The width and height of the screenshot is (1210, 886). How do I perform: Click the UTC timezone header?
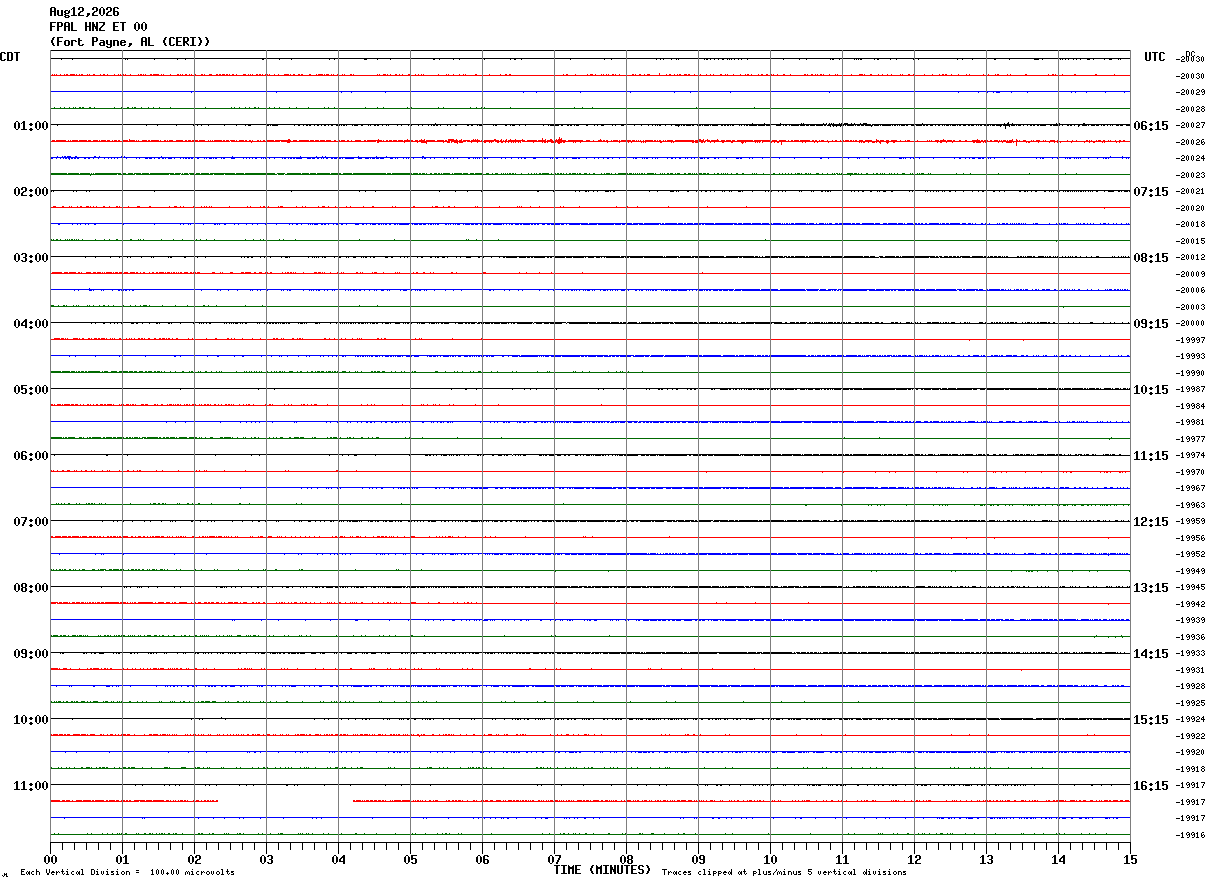pyautogui.click(x=1155, y=57)
